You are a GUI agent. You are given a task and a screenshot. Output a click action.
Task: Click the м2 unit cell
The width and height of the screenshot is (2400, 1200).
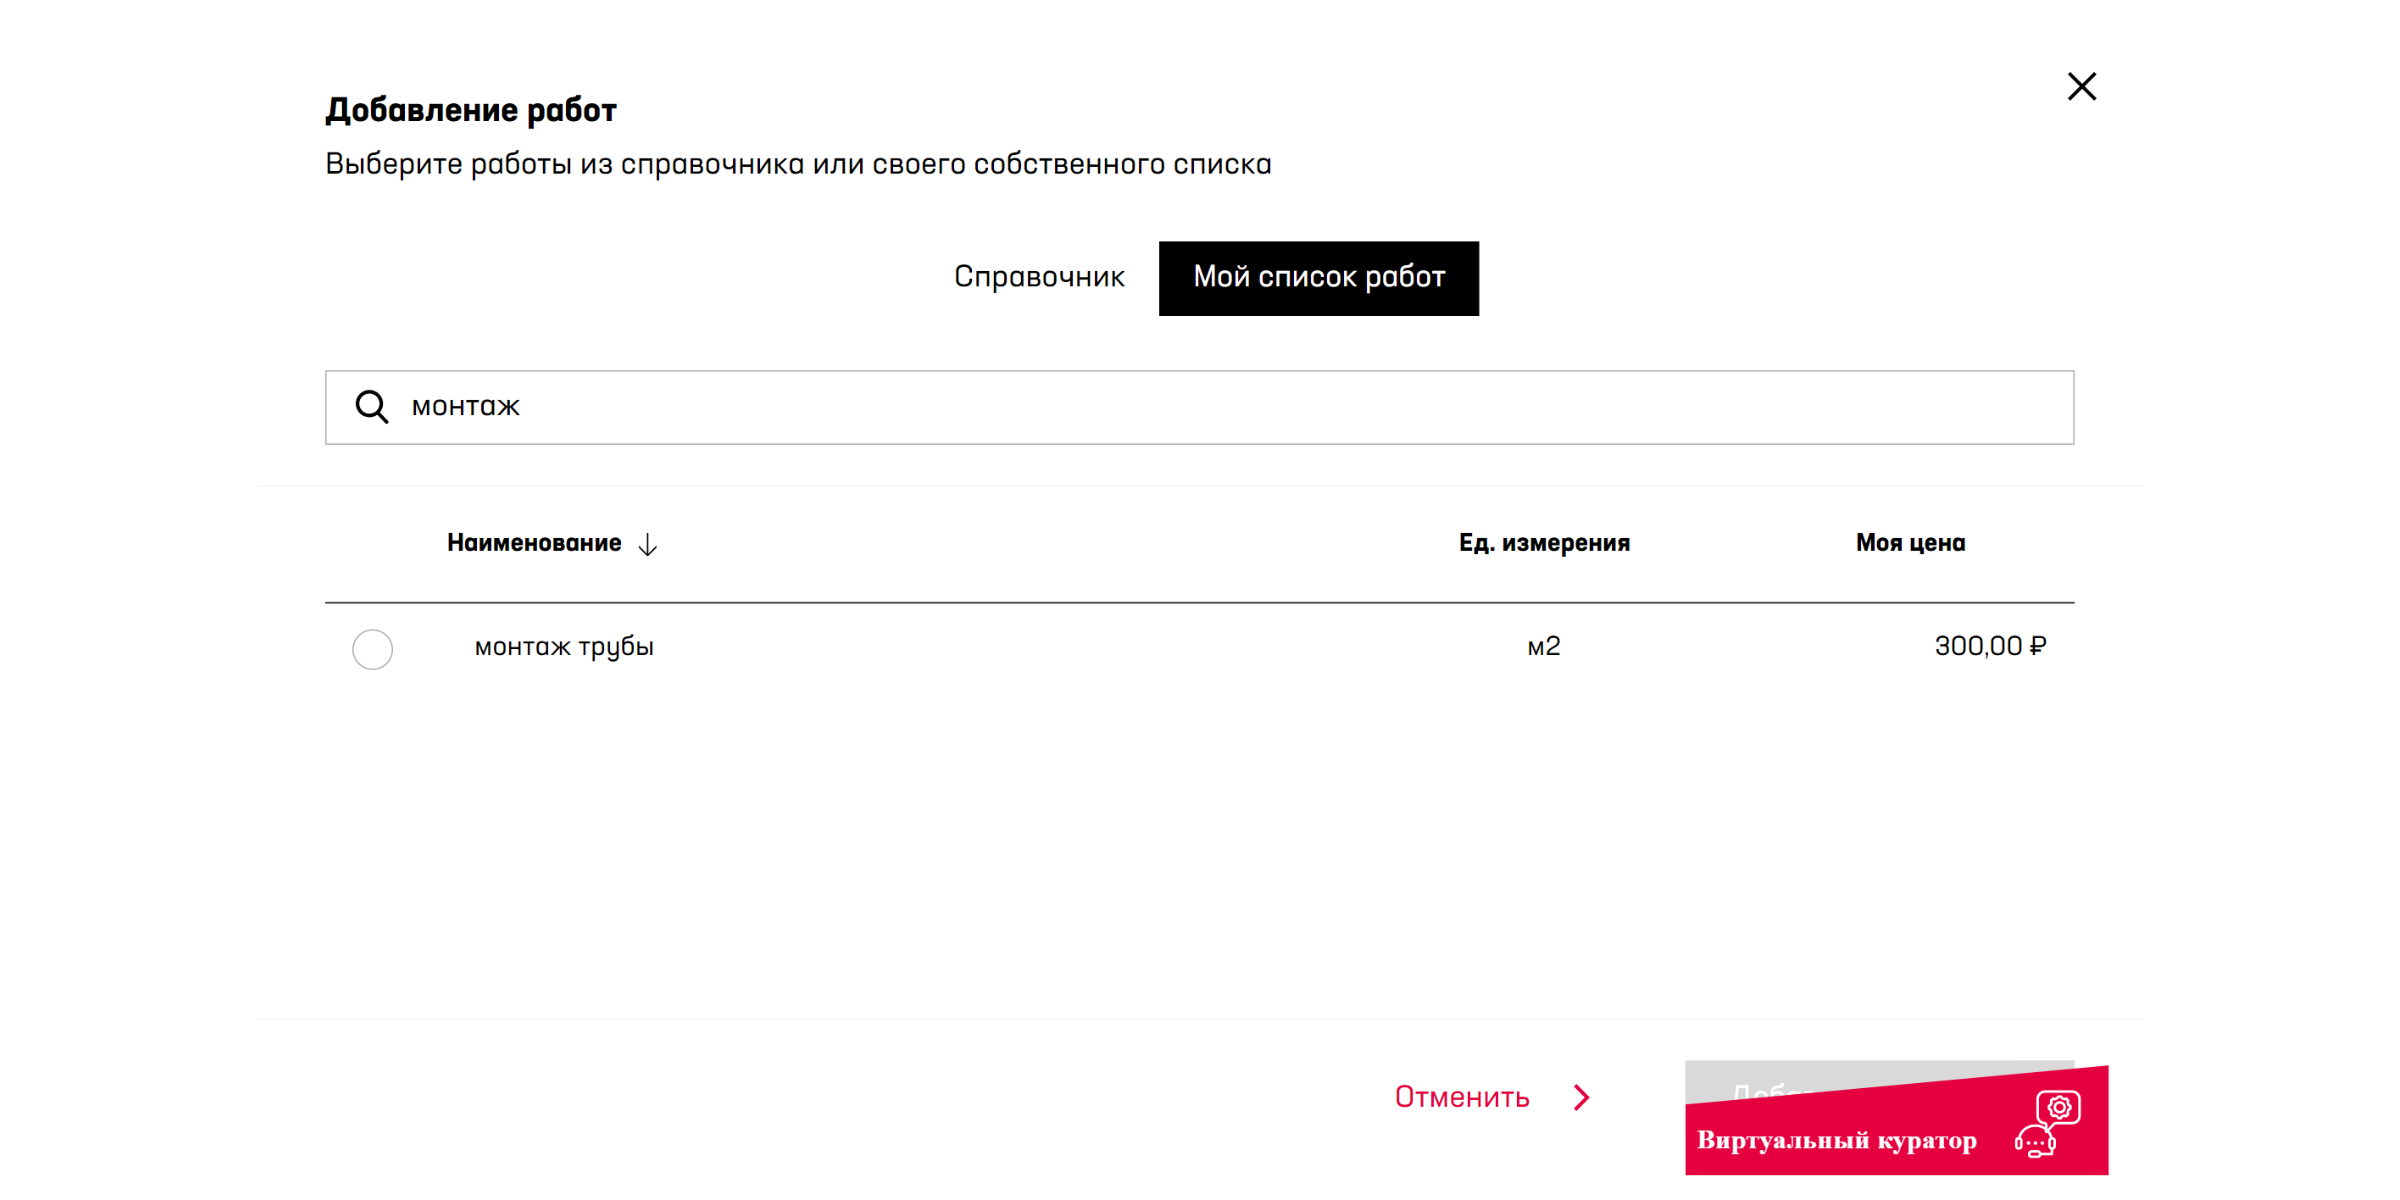pos(1543,647)
